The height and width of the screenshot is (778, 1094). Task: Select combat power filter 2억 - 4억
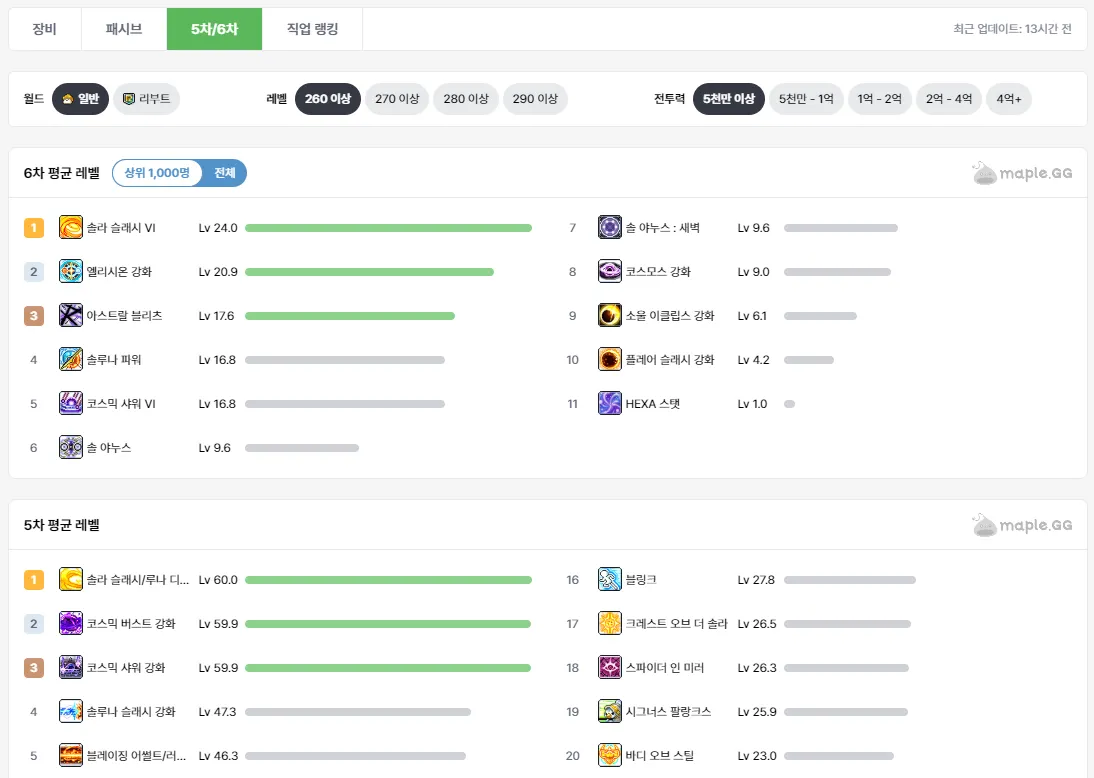click(x=949, y=98)
